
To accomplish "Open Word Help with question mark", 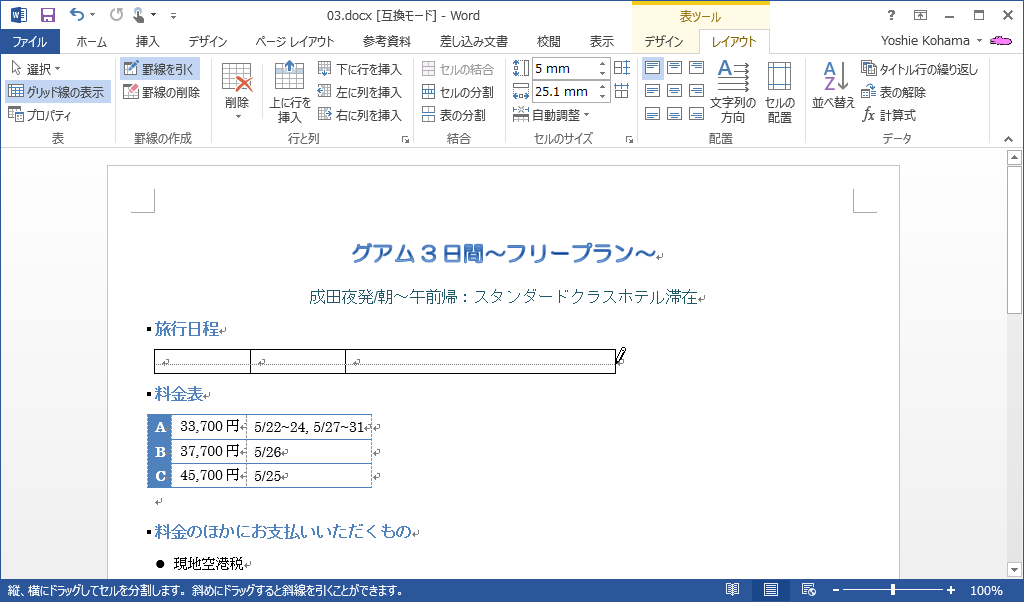I will [891, 15].
